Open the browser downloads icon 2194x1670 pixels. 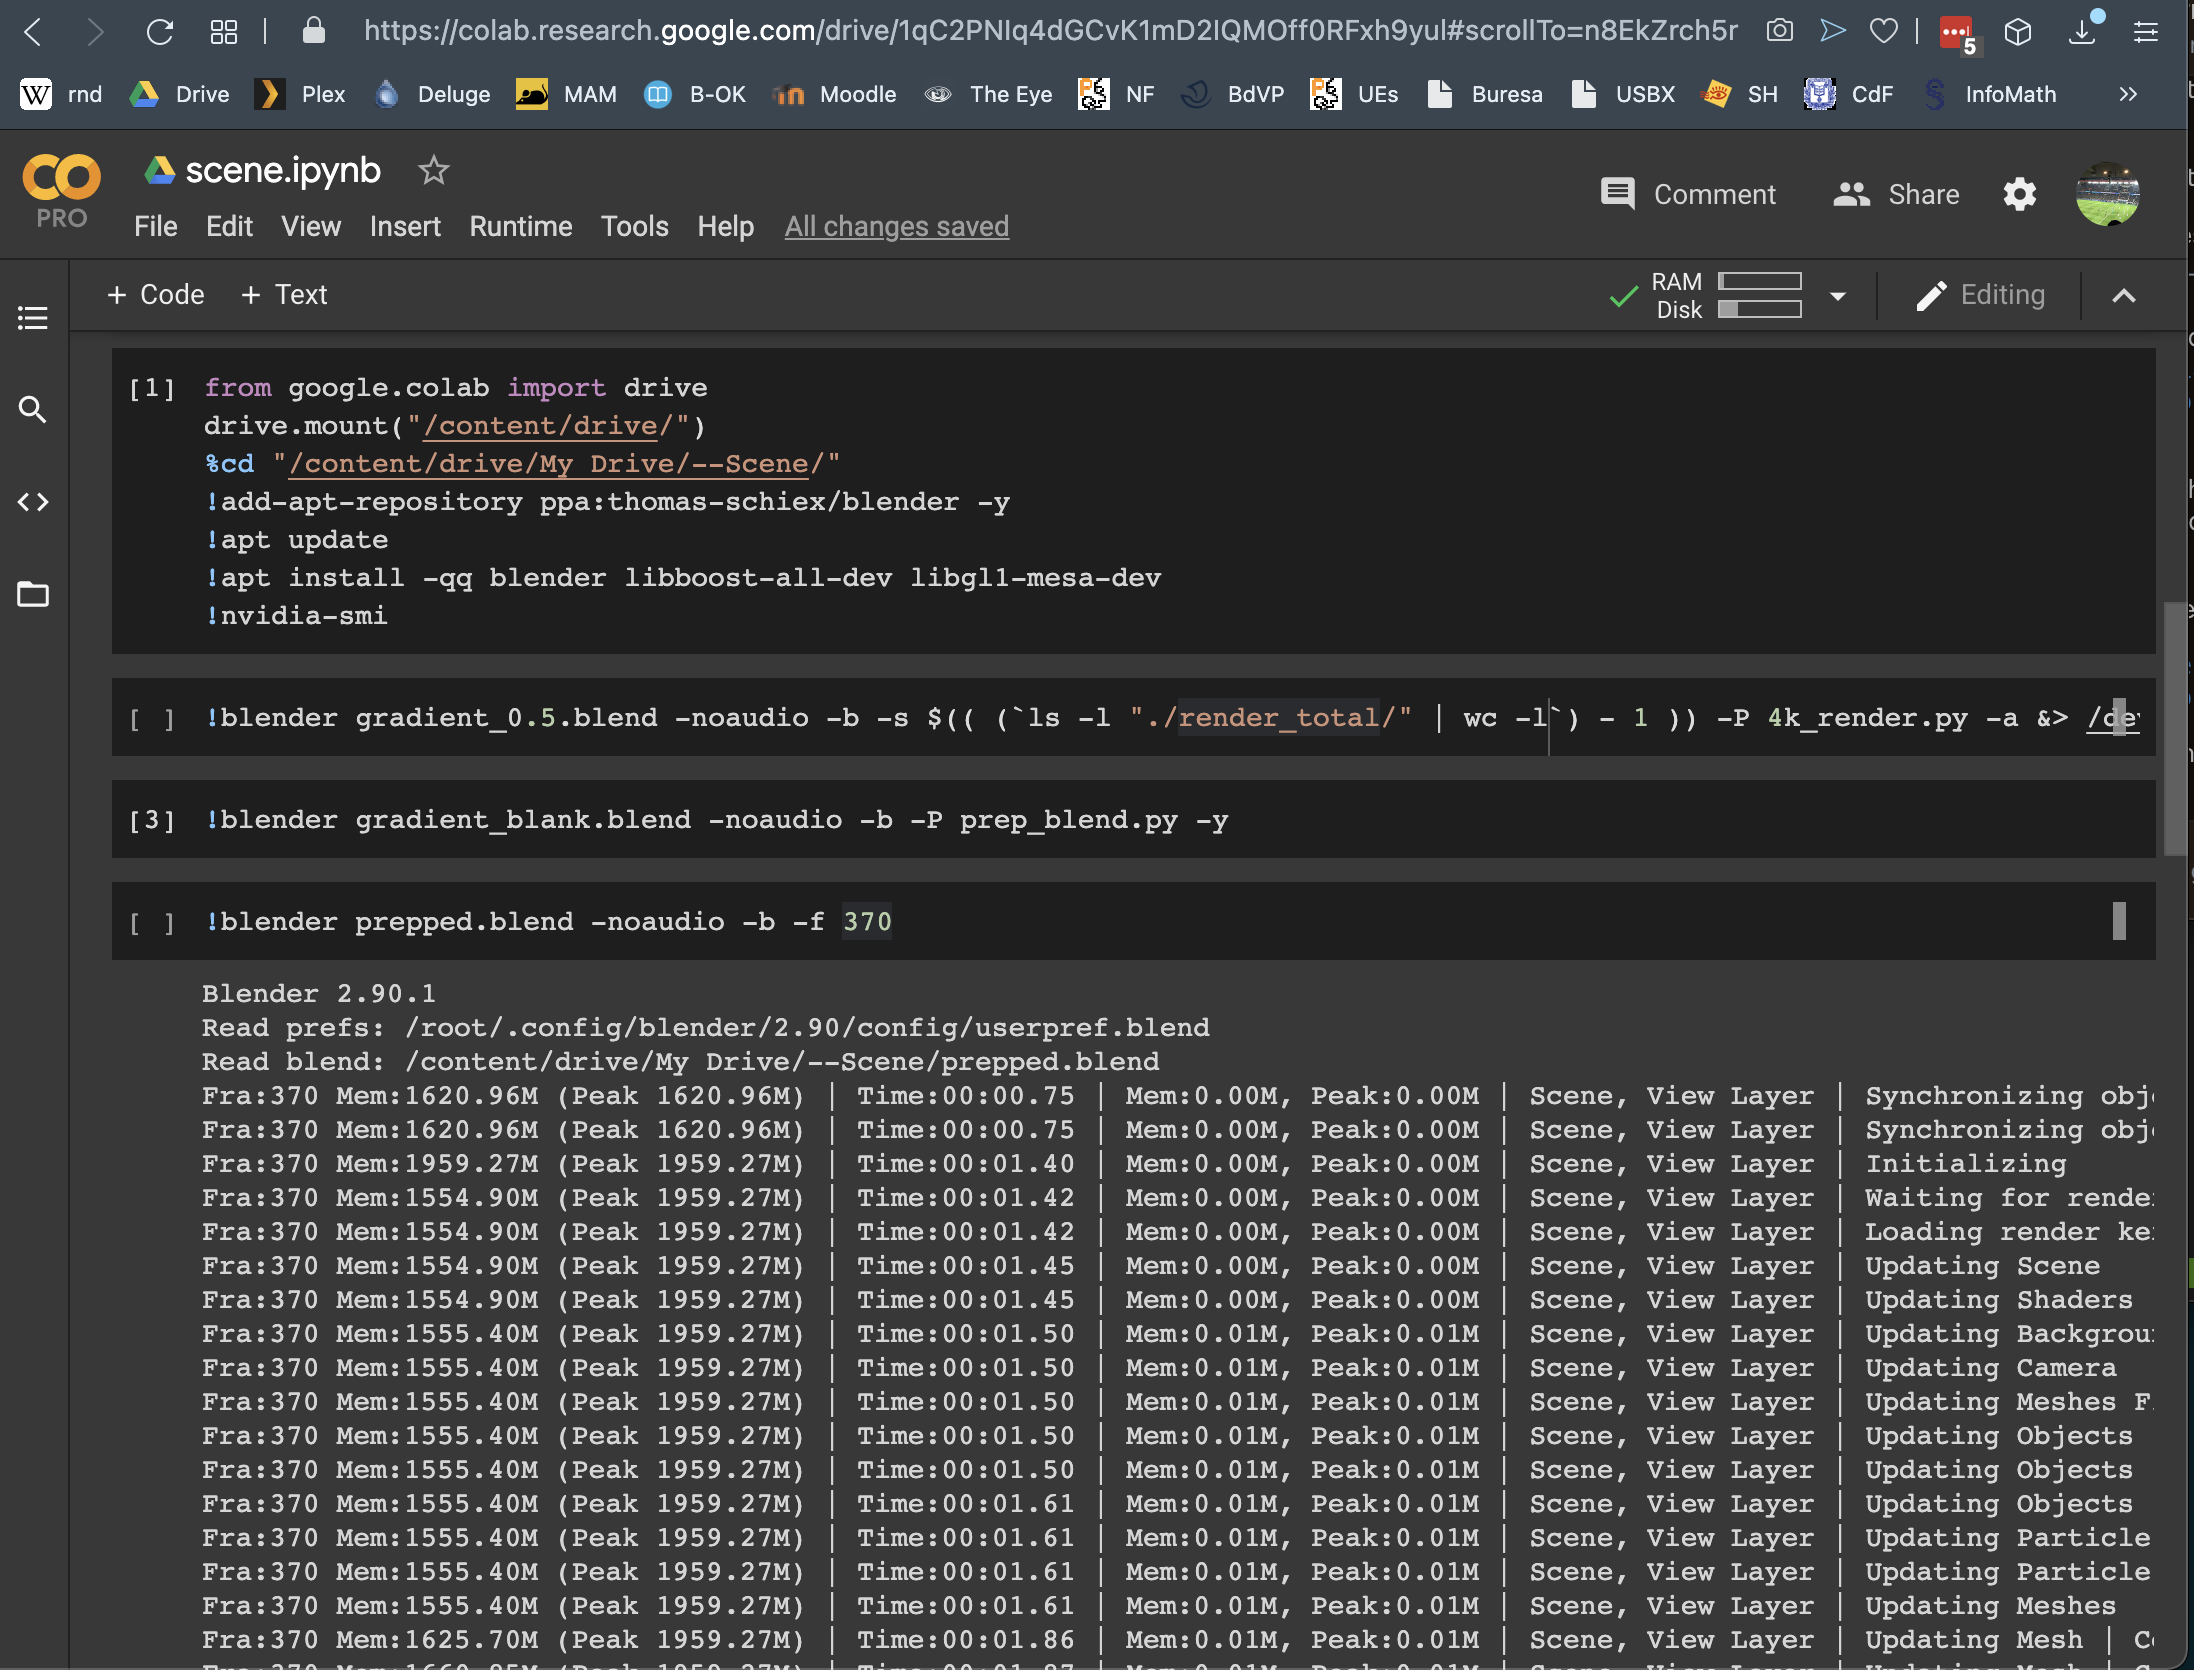click(2081, 32)
